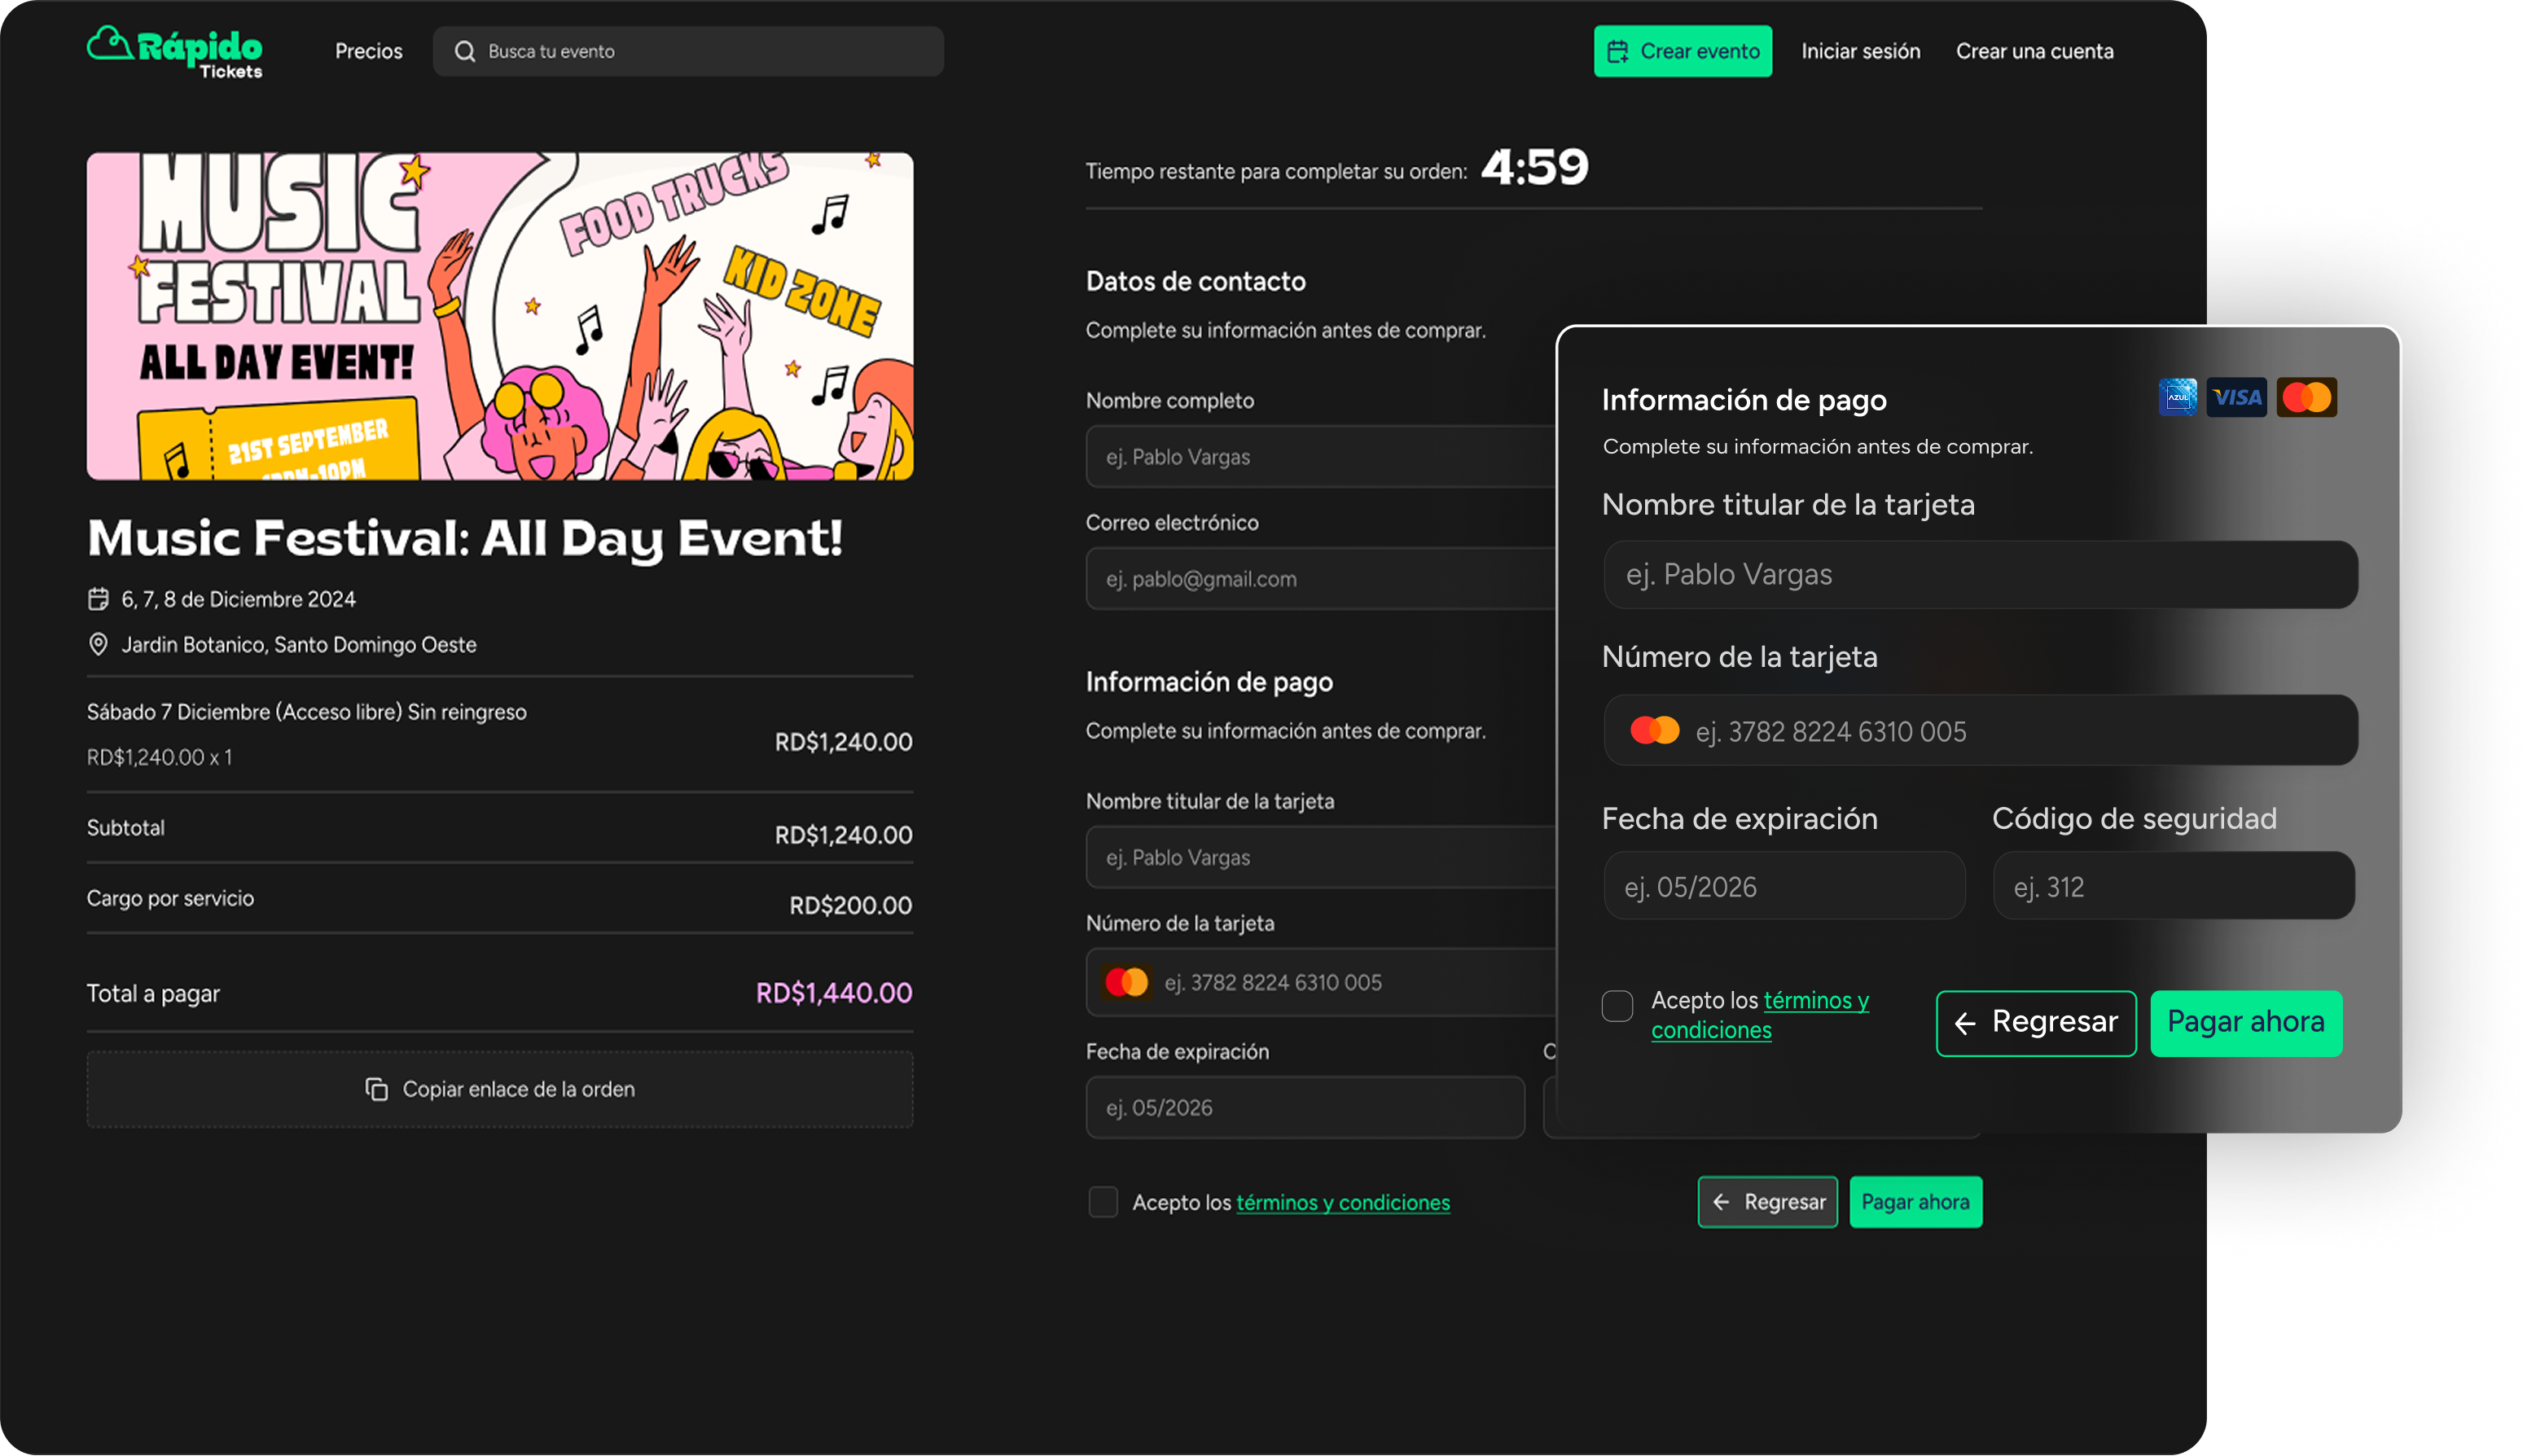The image size is (2536, 1456).
Task: Check the terms checkbox on the main form
Action: tap(1103, 1202)
